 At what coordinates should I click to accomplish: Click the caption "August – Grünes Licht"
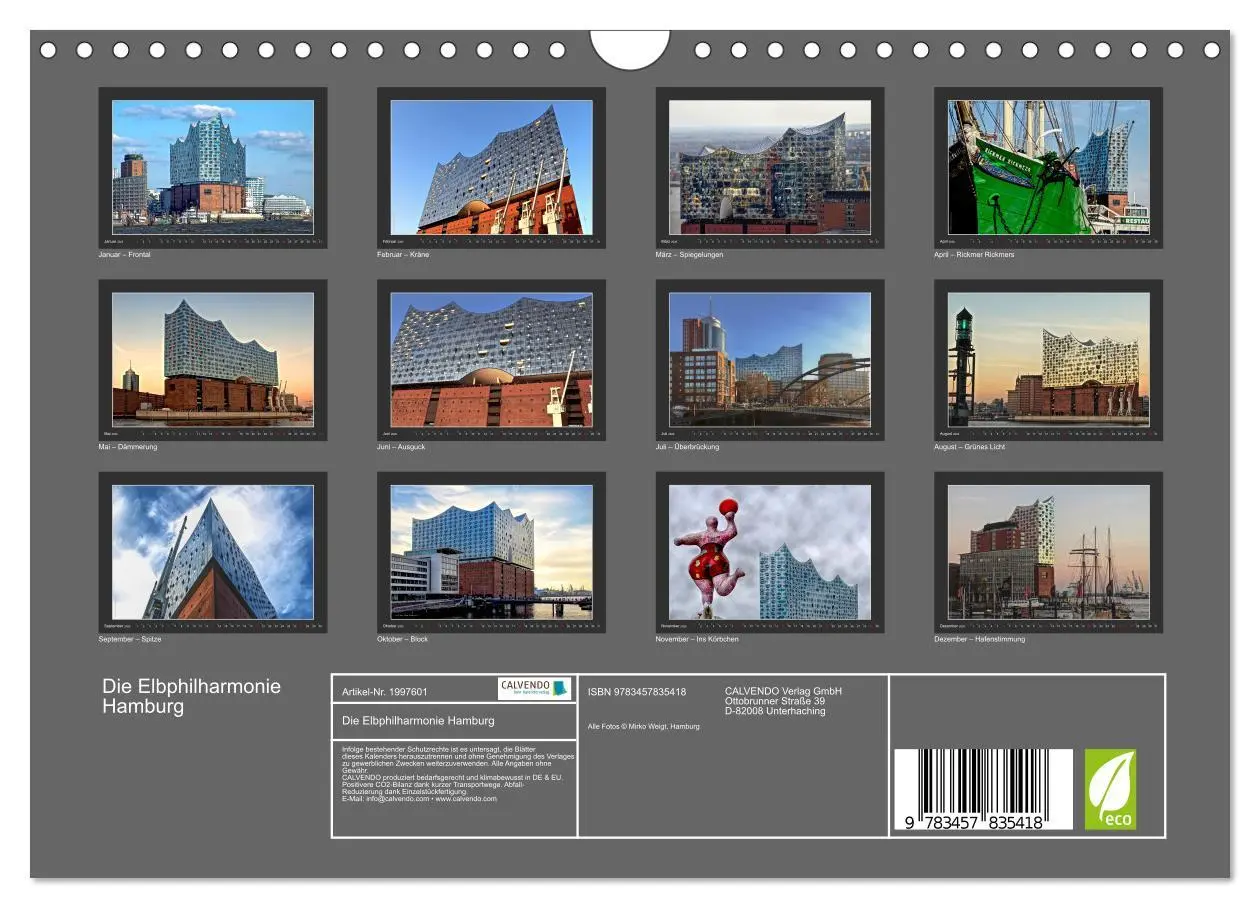click(970, 447)
